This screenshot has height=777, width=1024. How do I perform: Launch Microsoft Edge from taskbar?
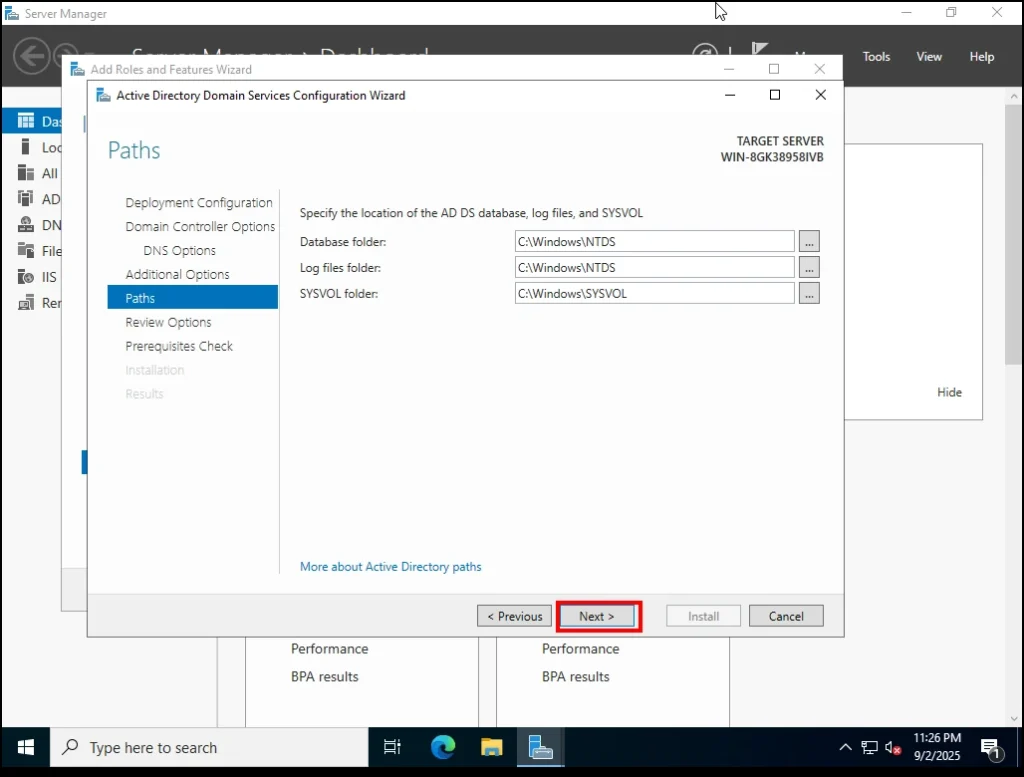pos(443,748)
